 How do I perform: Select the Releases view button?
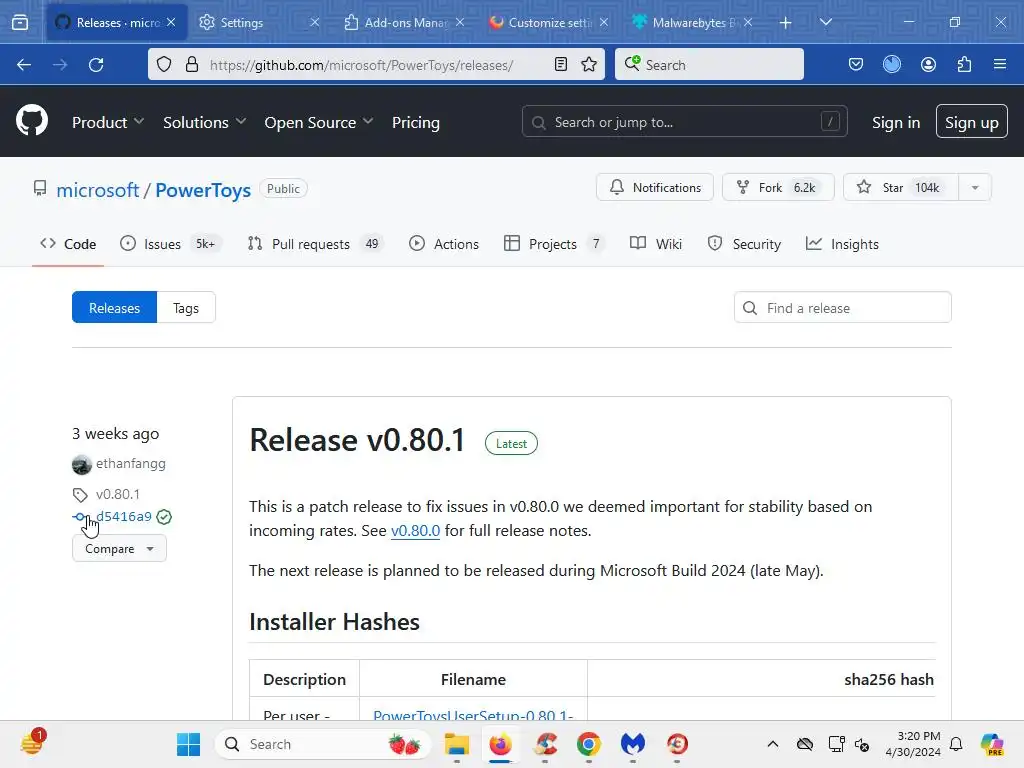pyautogui.click(x=114, y=308)
